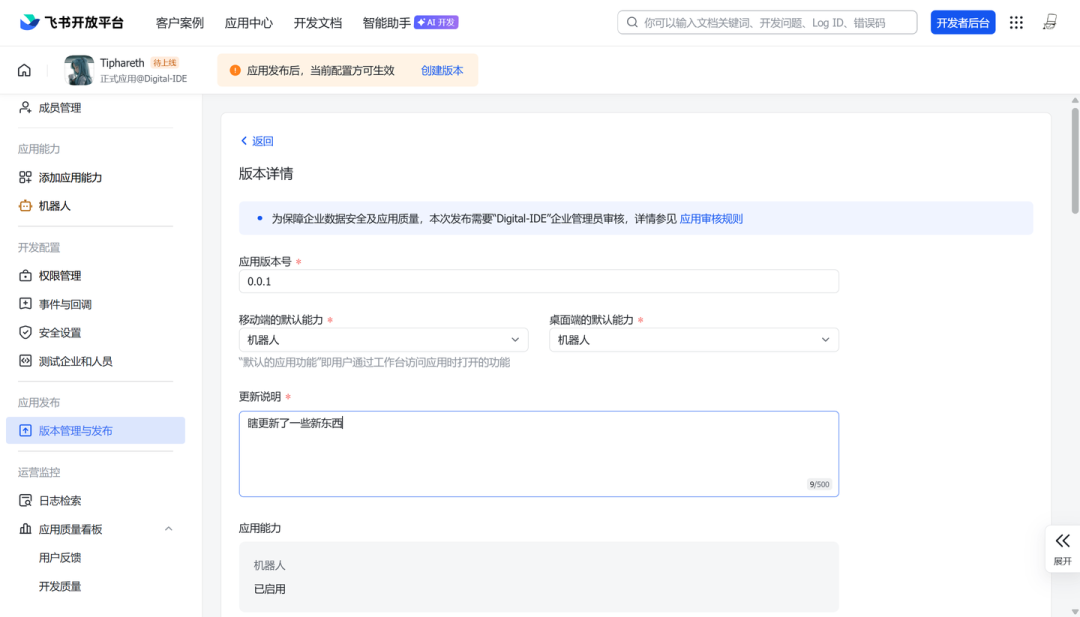
Task: Open the apps grid icon at top right
Action: point(1016,23)
